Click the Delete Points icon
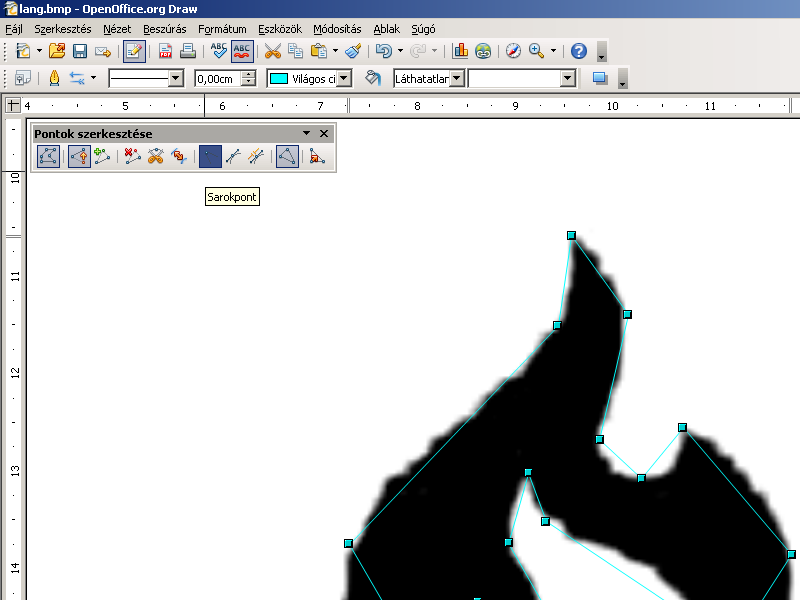The width and height of the screenshot is (800, 600). coord(132,156)
